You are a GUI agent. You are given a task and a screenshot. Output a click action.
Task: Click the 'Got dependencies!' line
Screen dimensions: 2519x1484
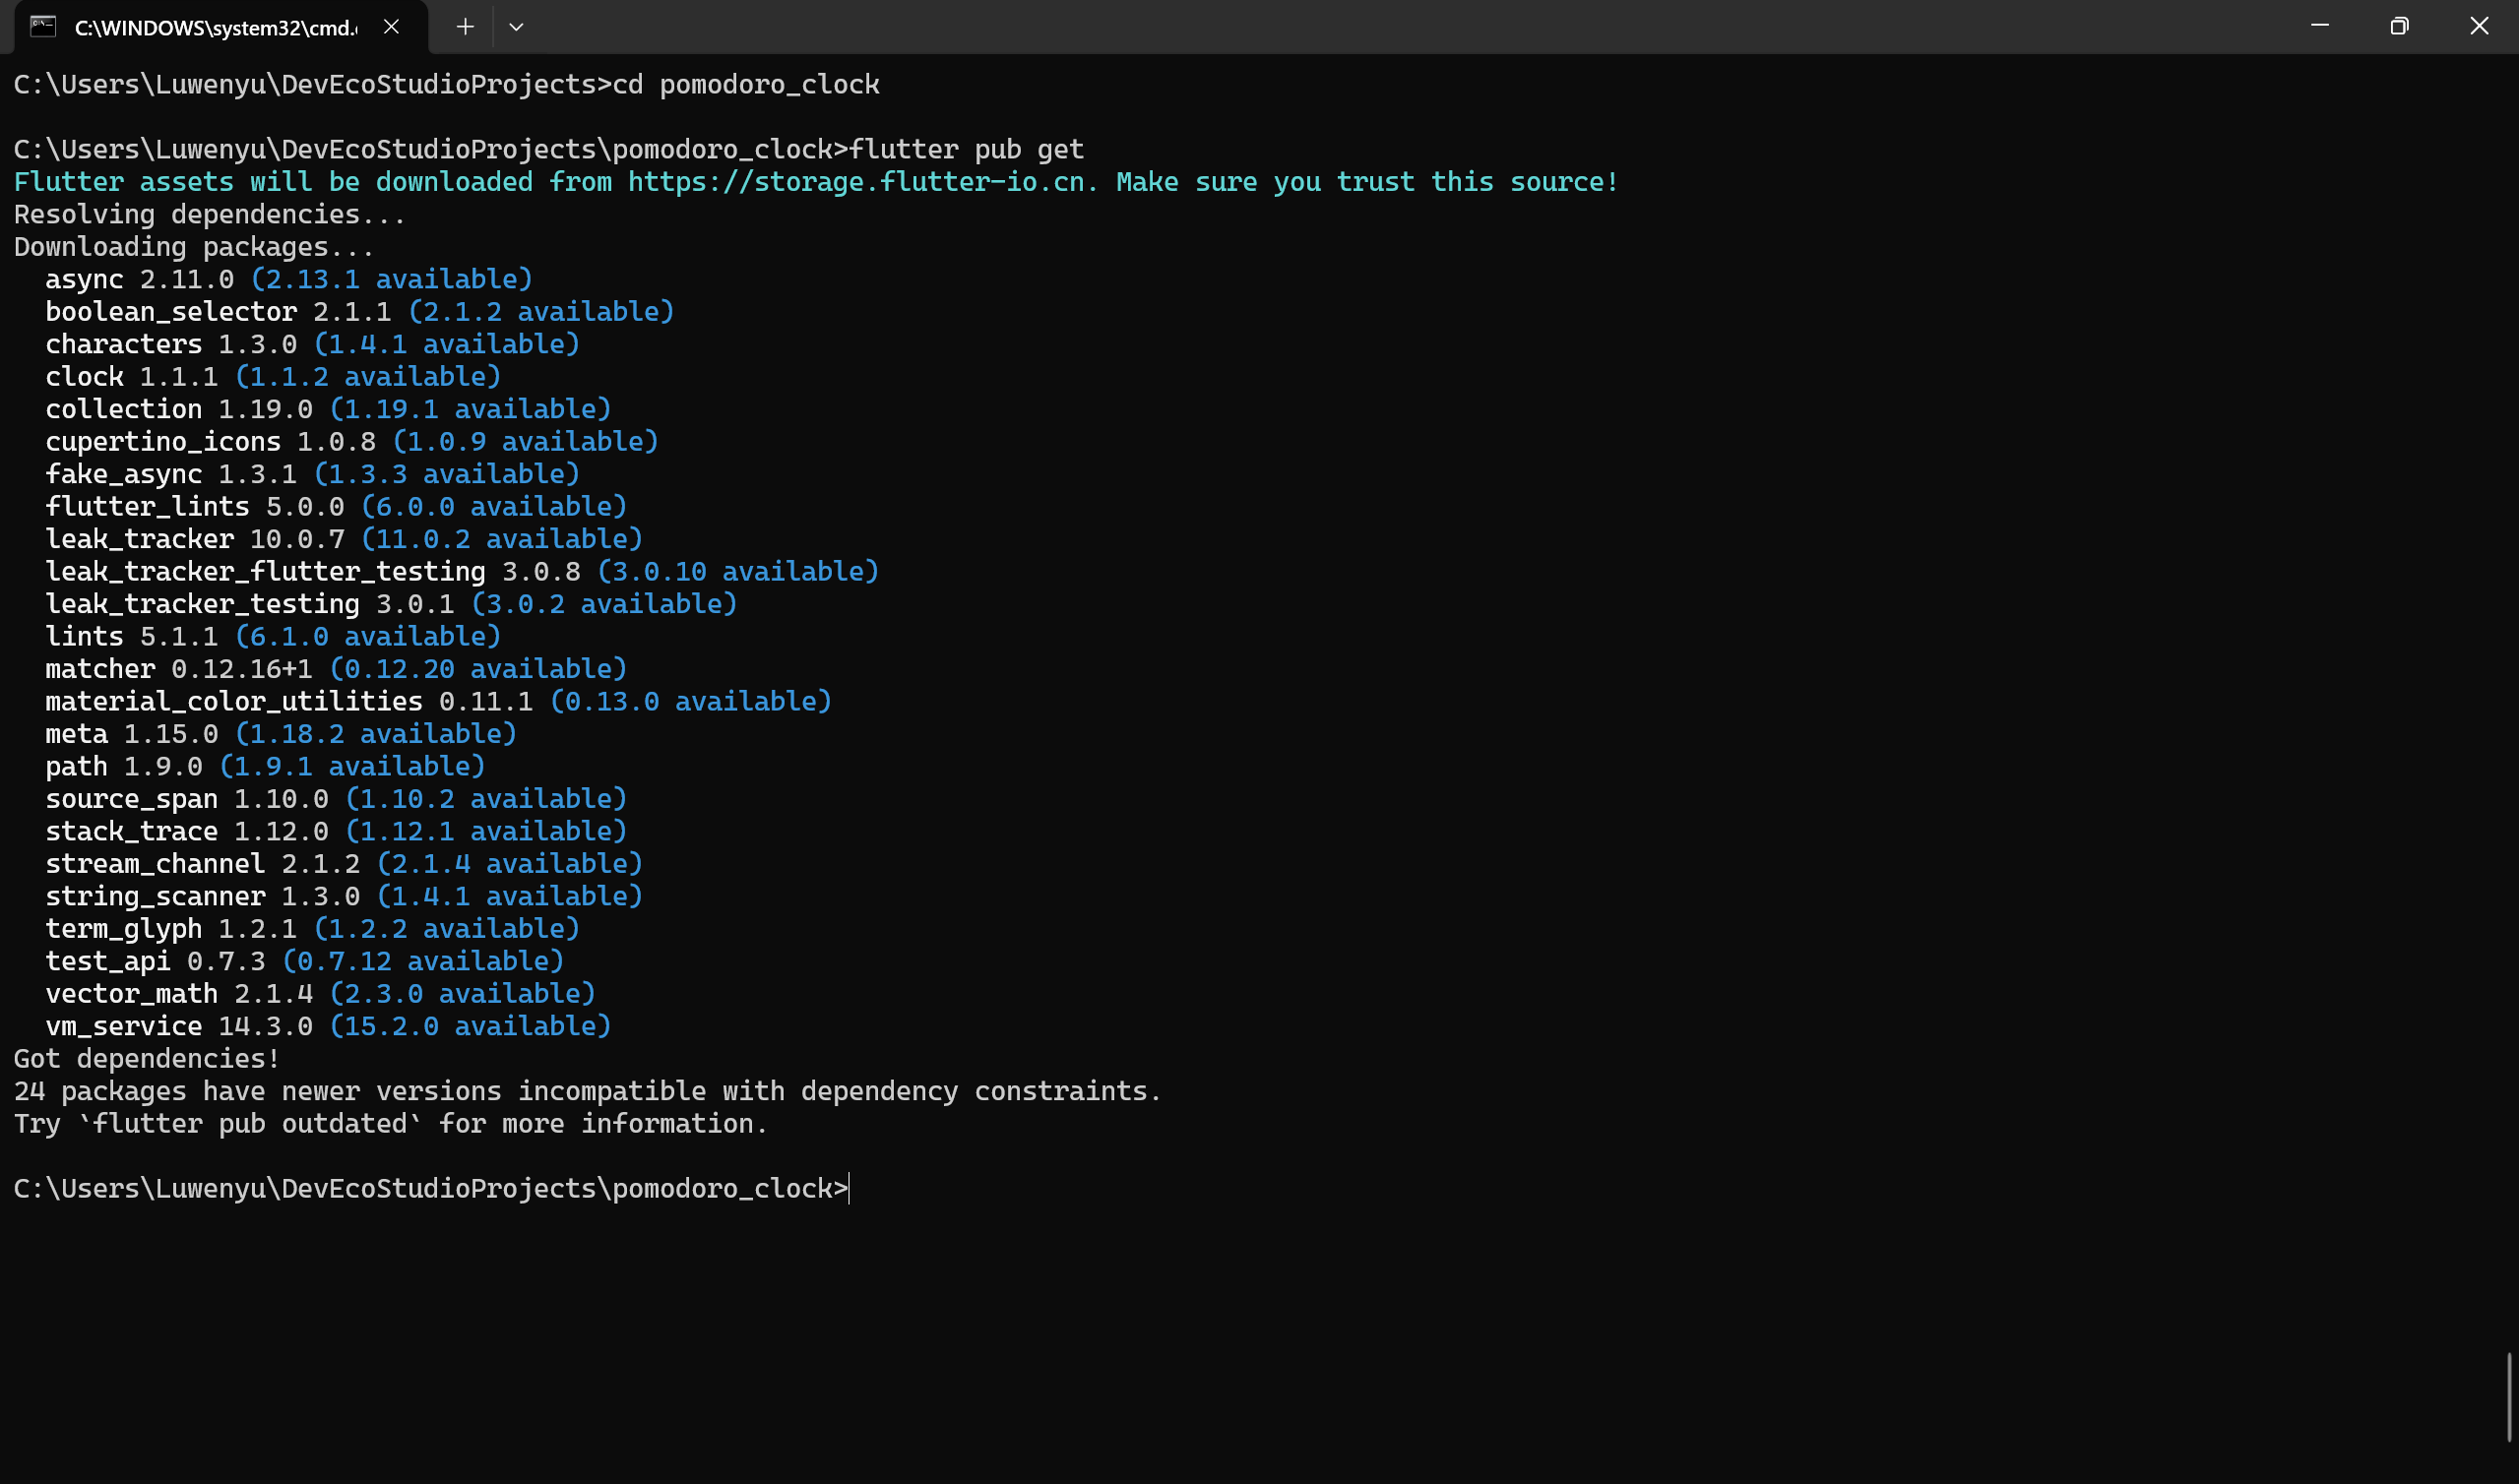[x=146, y=1059]
